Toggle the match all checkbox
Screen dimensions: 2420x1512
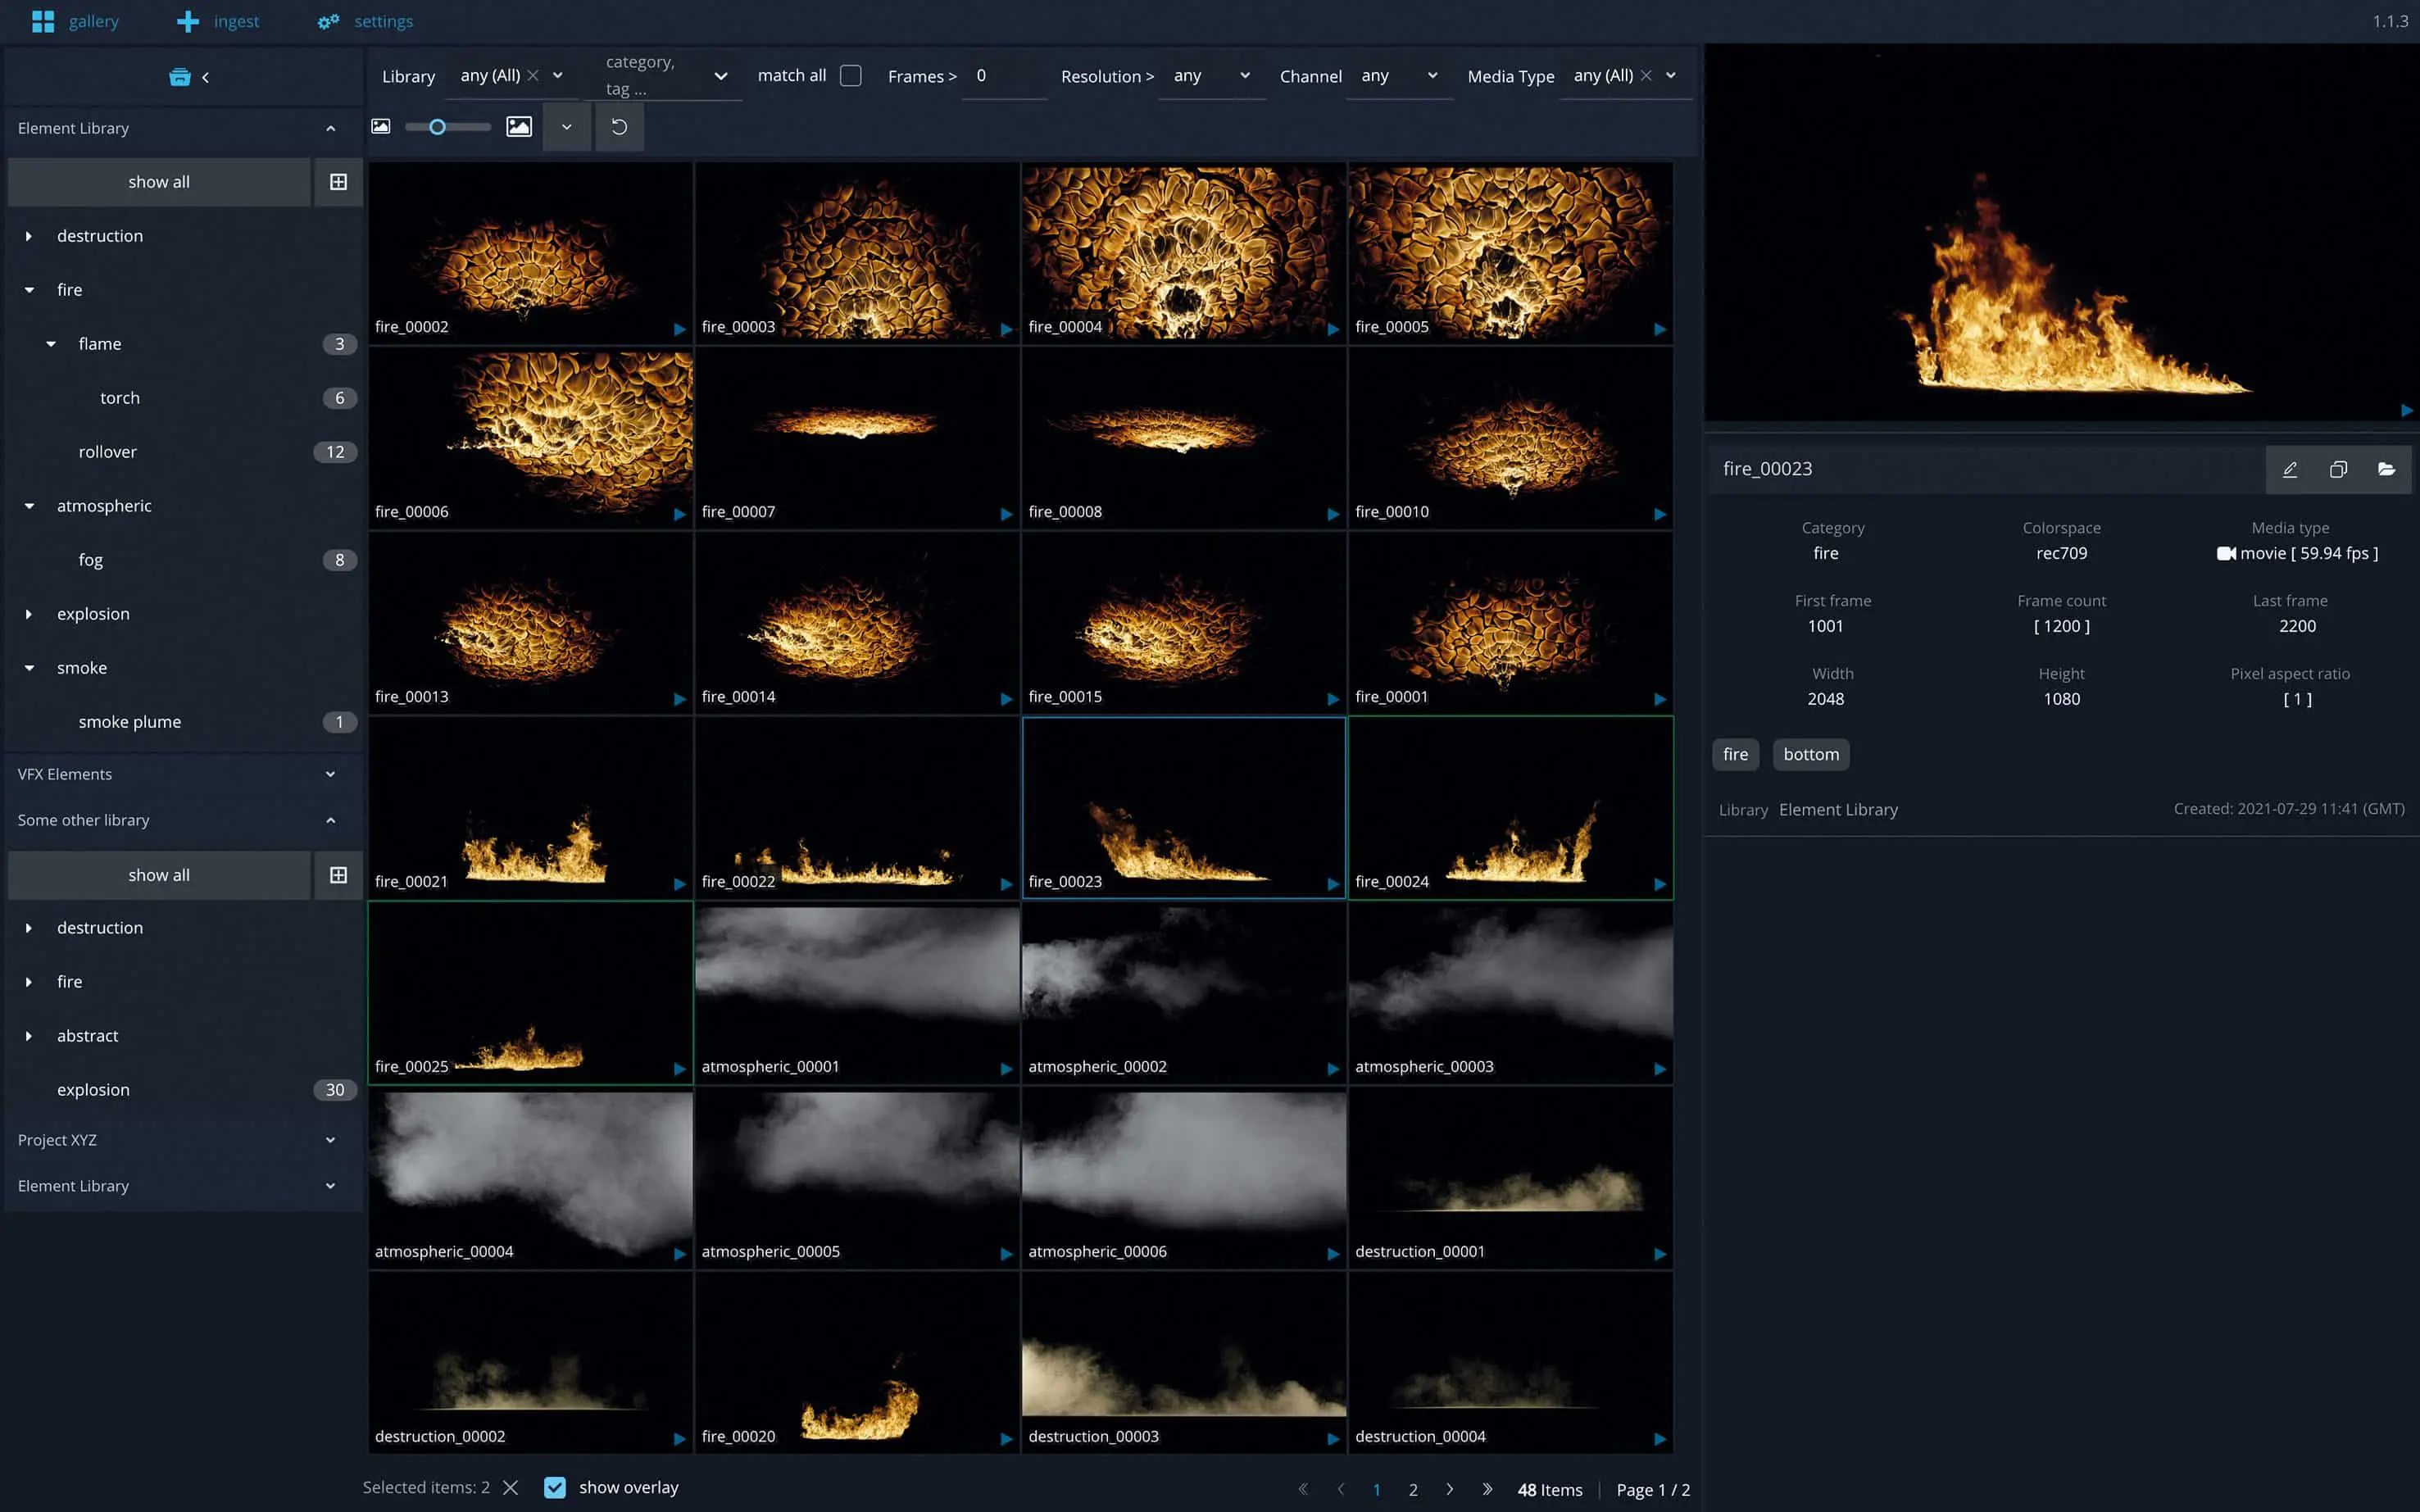click(850, 76)
